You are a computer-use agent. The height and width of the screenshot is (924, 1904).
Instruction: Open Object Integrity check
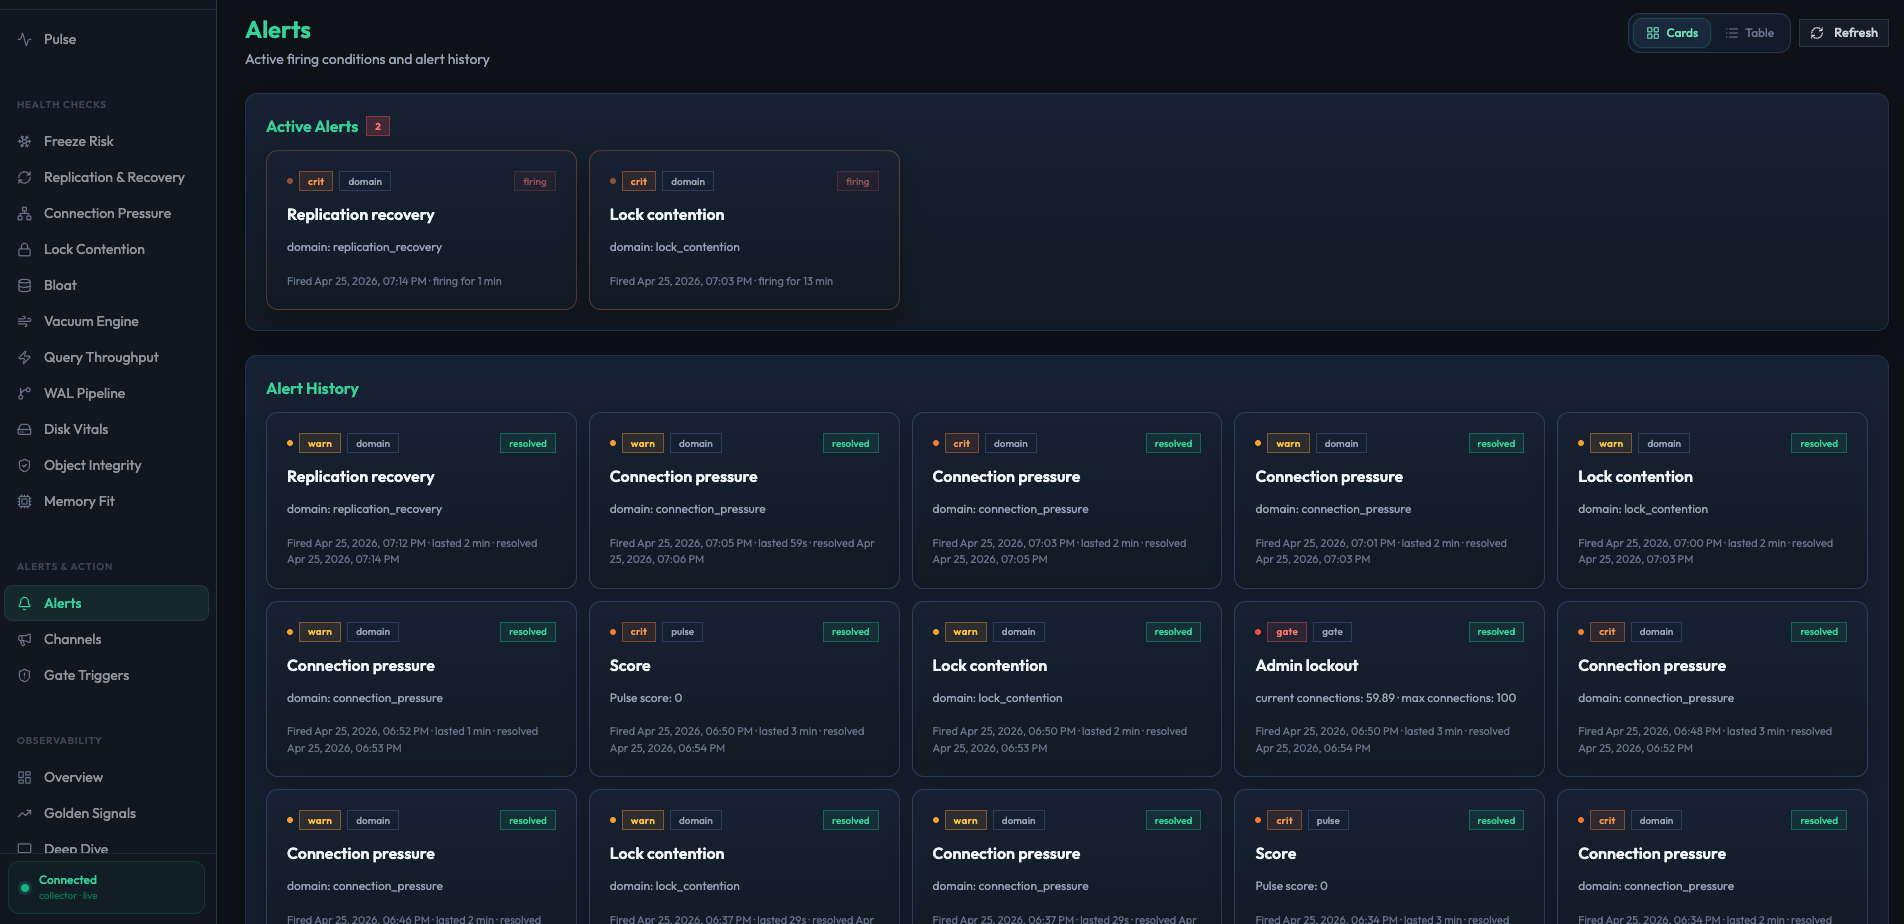click(x=108, y=465)
